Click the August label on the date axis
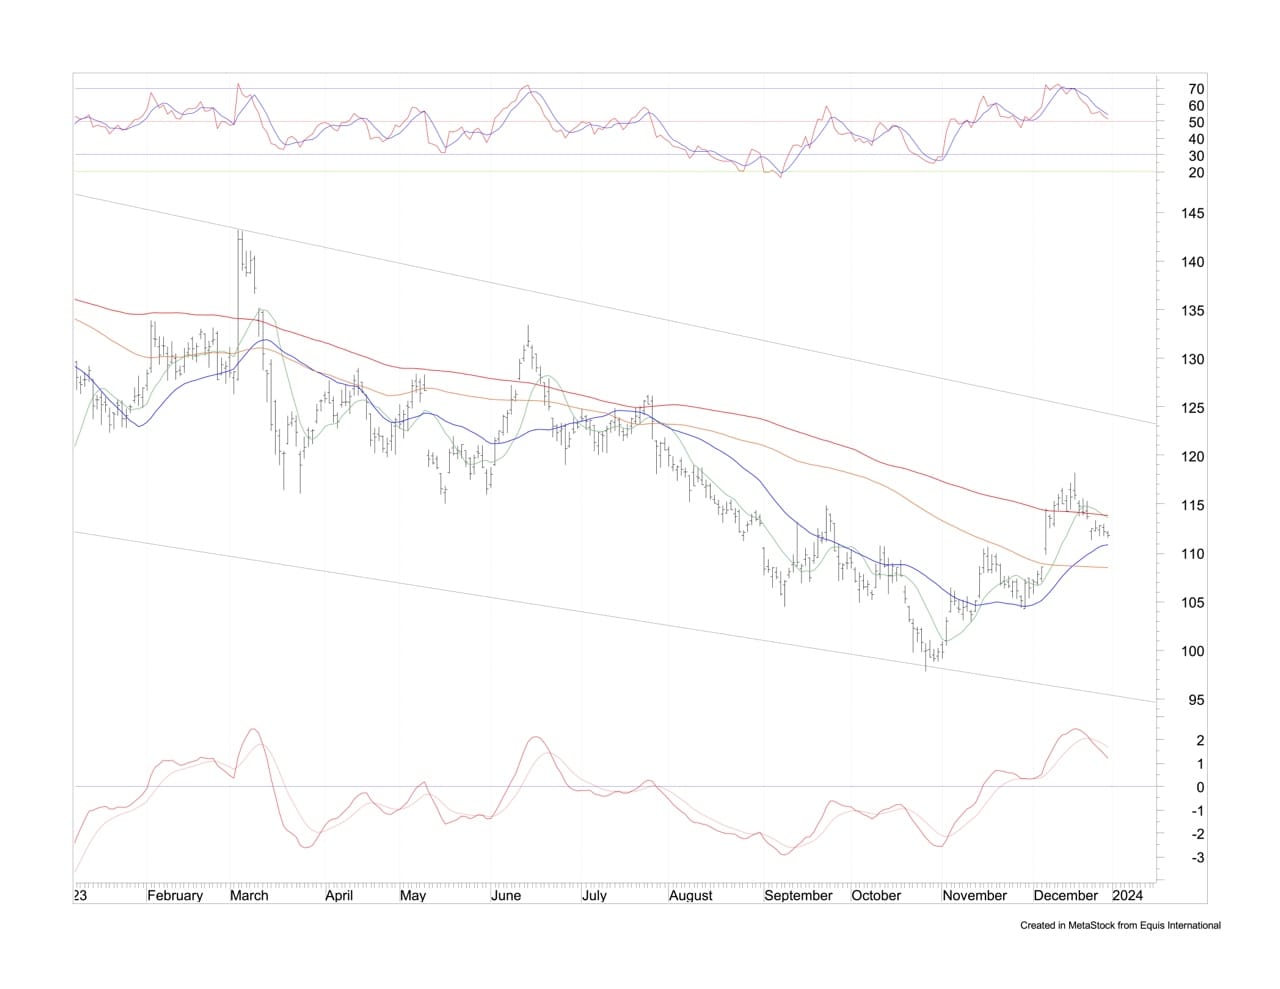The height and width of the screenshot is (989, 1280). tap(691, 896)
